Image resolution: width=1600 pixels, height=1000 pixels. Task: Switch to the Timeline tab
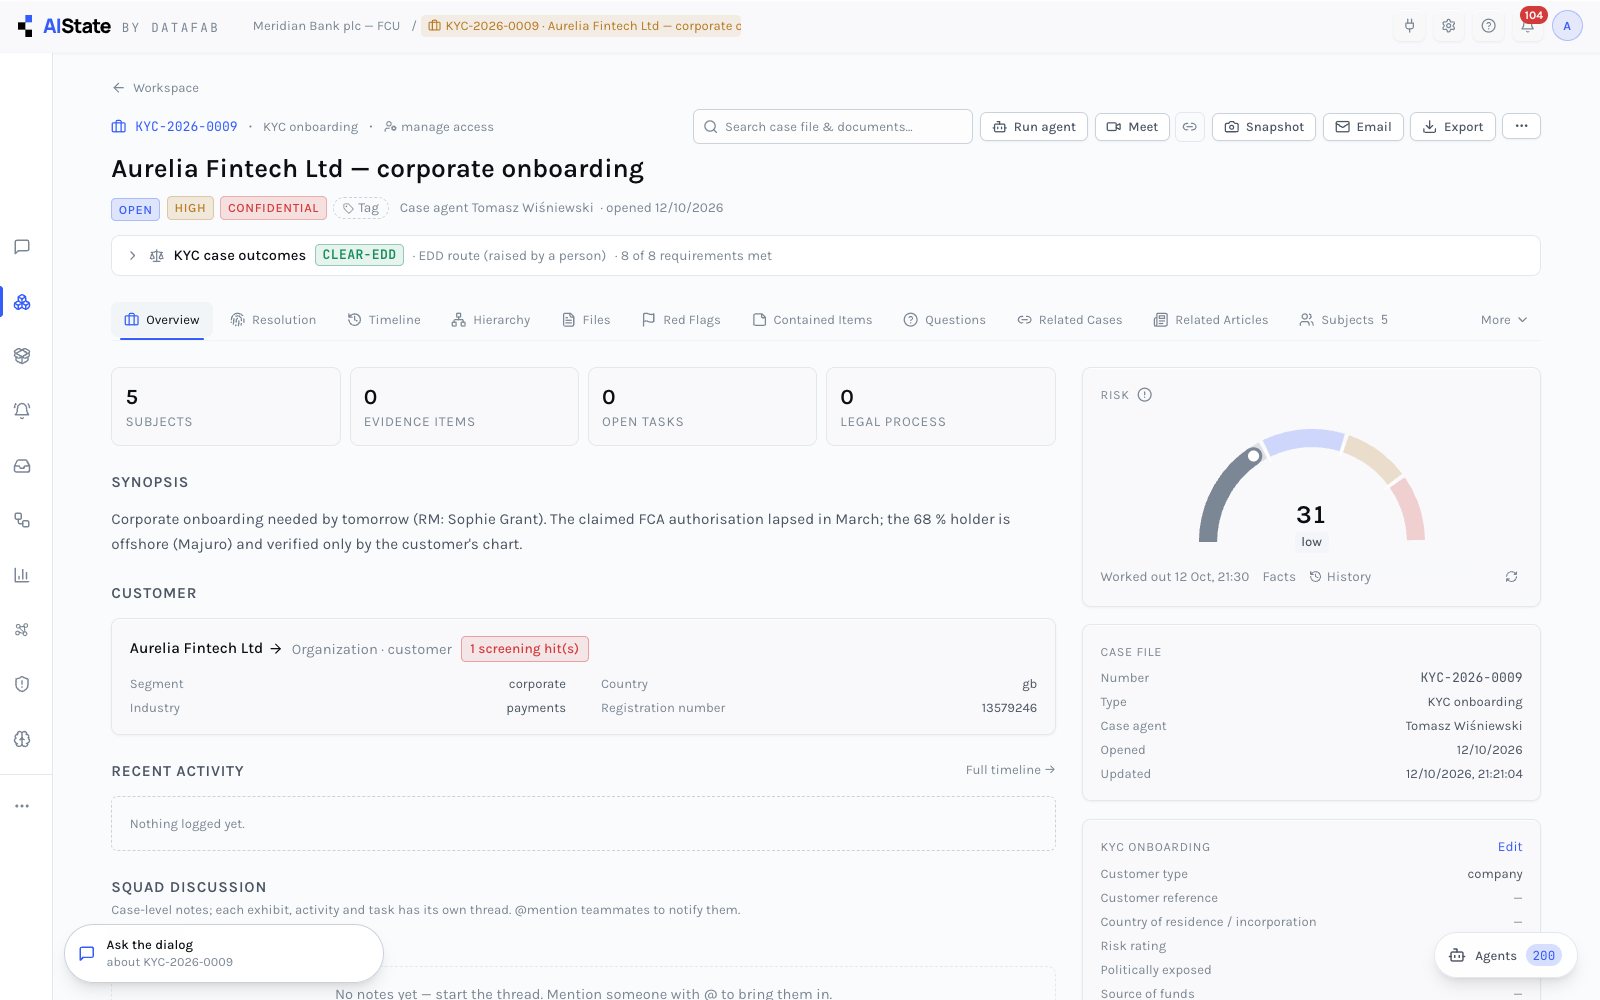[384, 320]
